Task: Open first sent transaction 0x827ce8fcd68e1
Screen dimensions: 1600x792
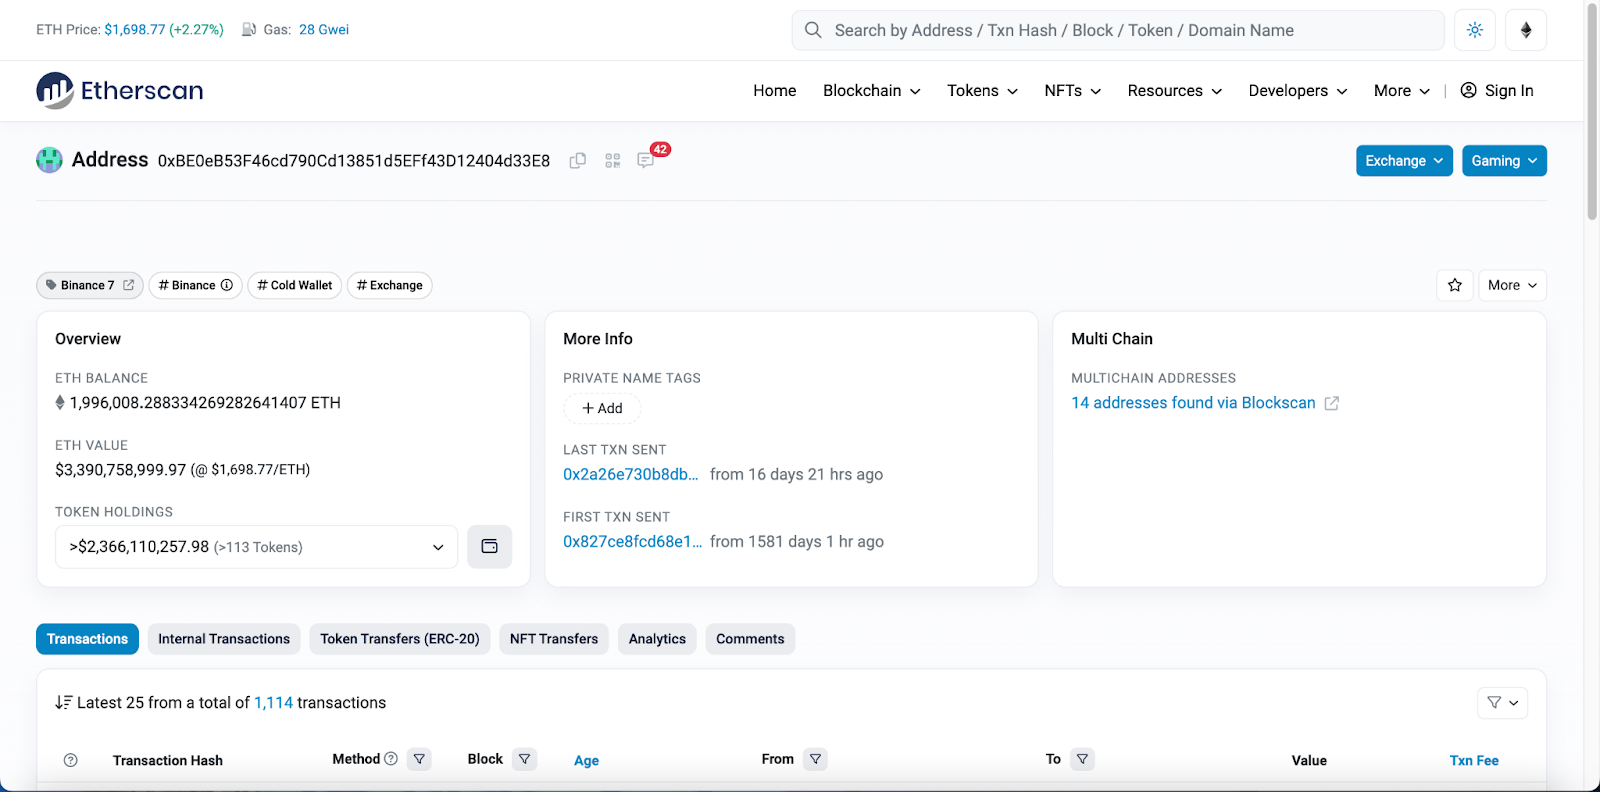Action: (x=633, y=542)
